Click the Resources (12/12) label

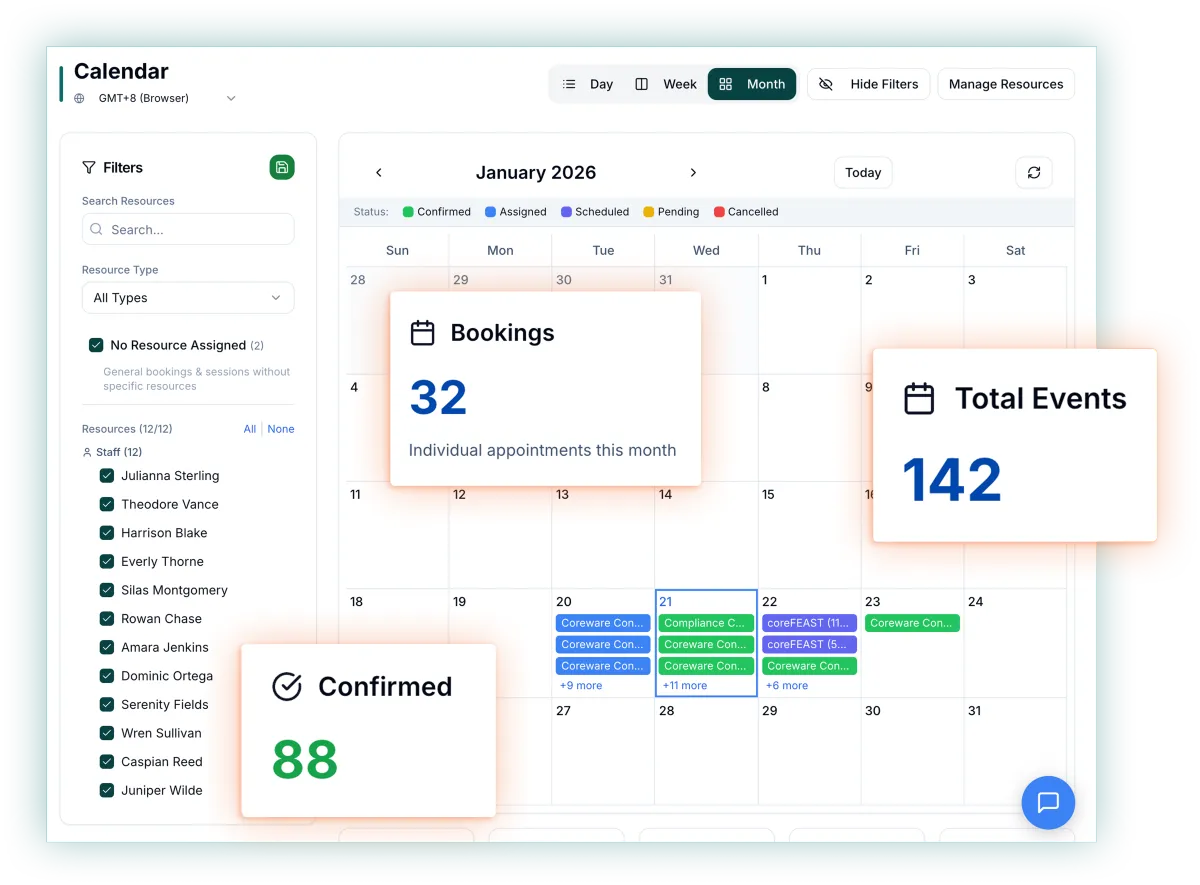(127, 429)
